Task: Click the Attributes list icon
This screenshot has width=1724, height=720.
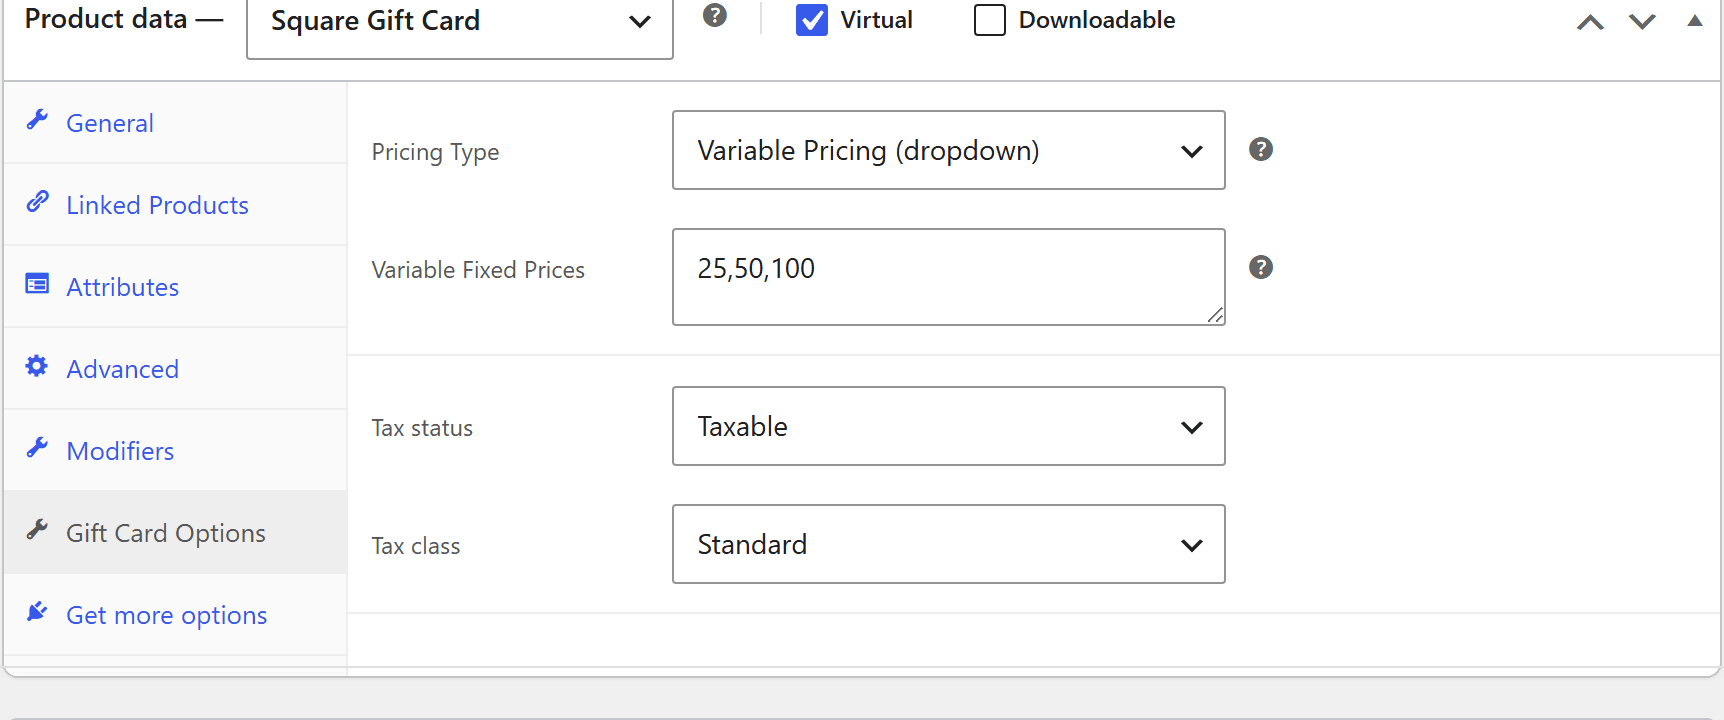Action: 37,284
